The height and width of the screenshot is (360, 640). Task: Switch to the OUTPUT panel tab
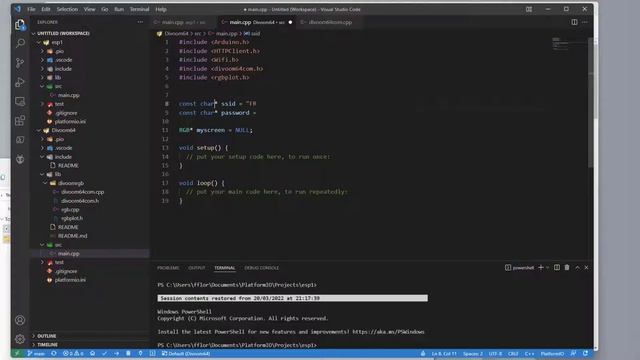[x=197, y=268]
